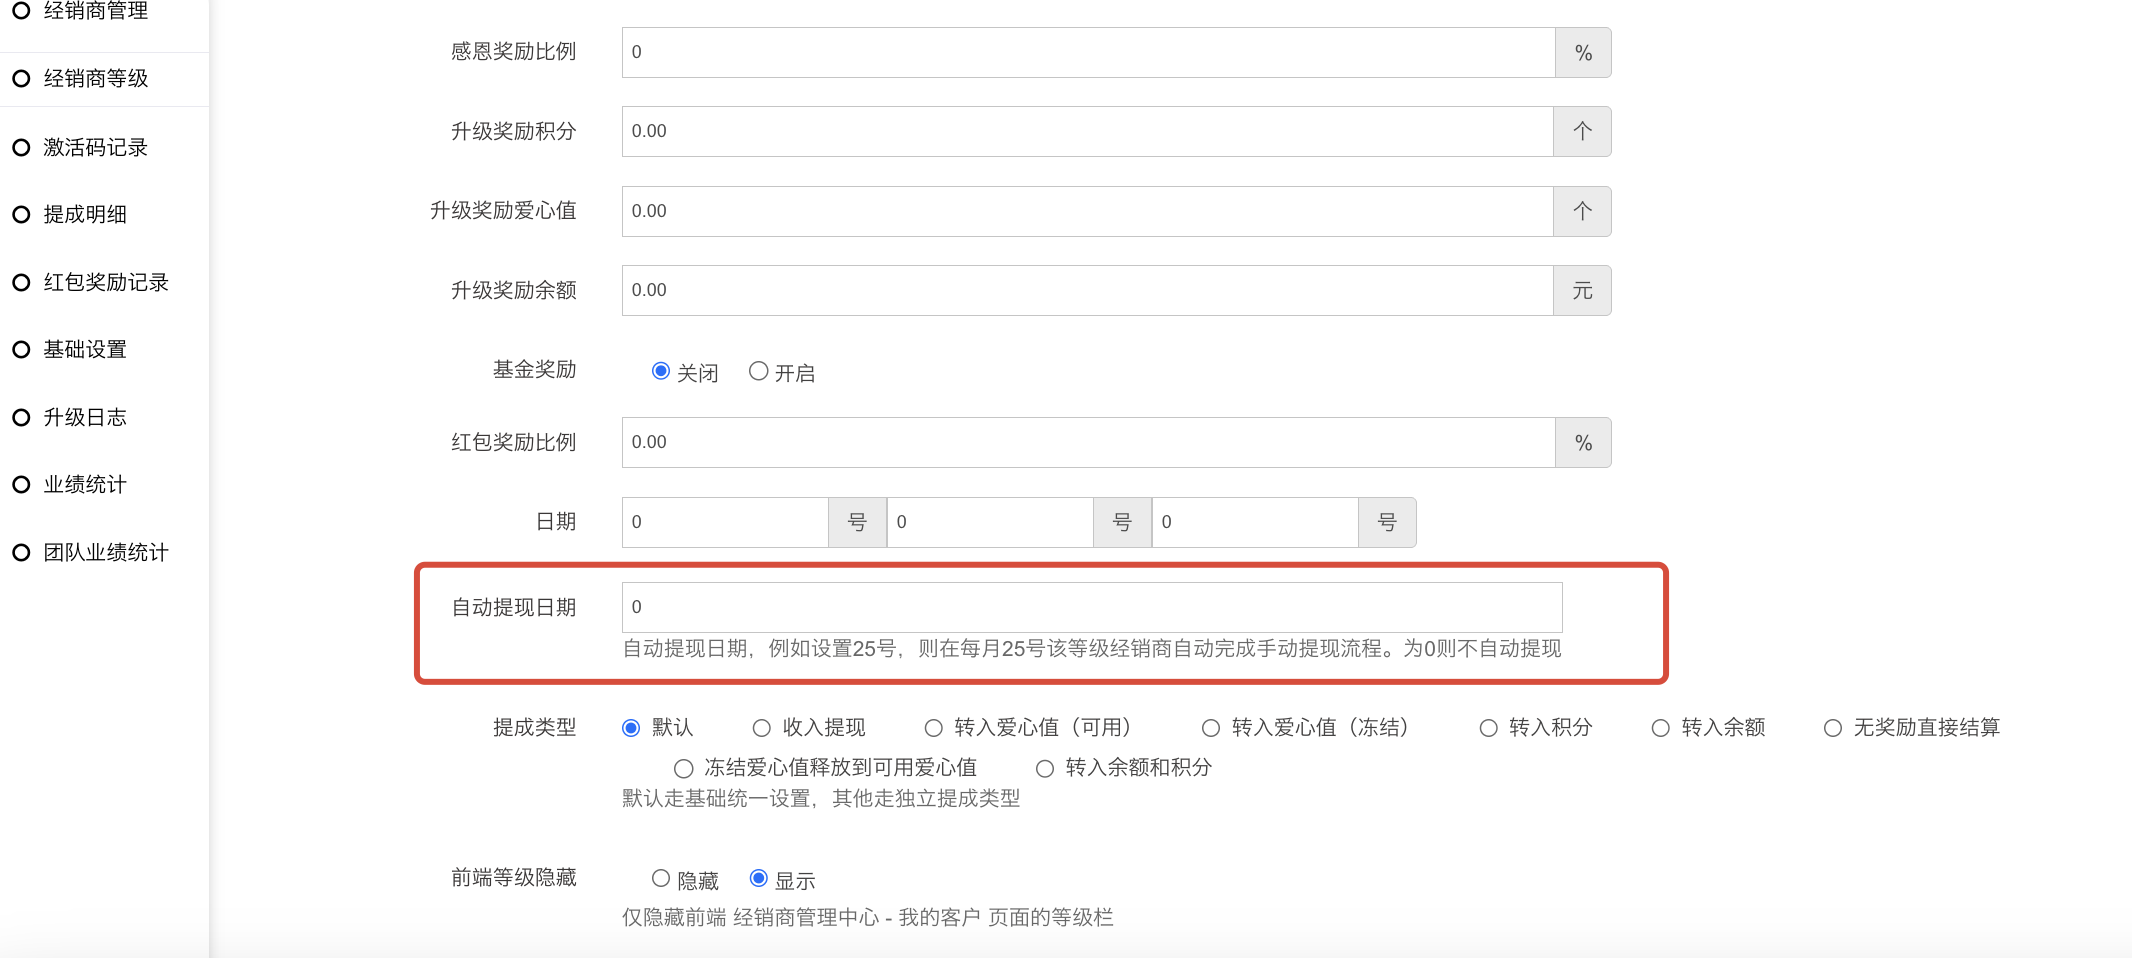Choose 无奖励直接结算 radio option
The height and width of the screenshot is (958, 2132).
(1833, 728)
